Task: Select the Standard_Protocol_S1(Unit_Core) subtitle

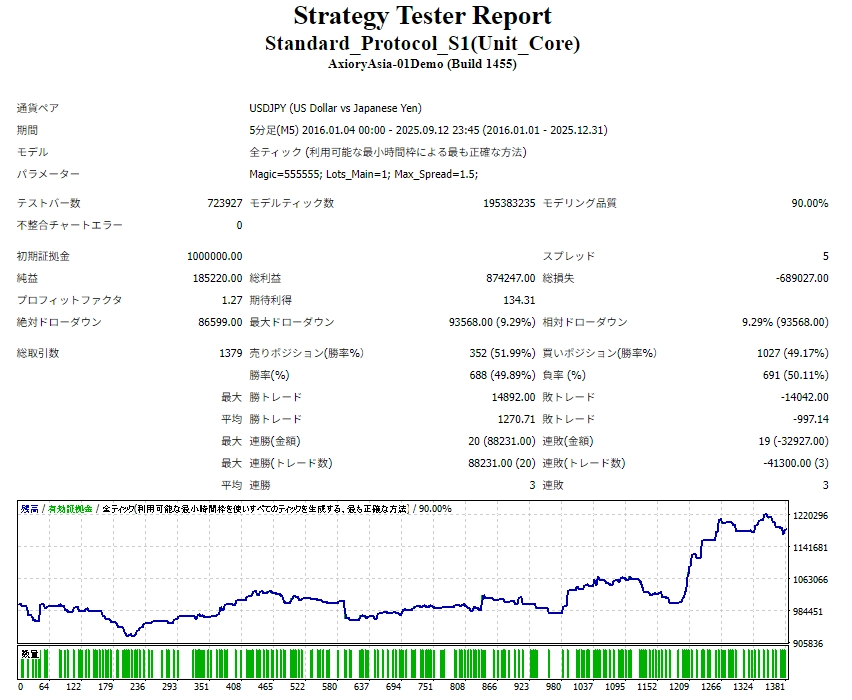Action: coord(422,44)
